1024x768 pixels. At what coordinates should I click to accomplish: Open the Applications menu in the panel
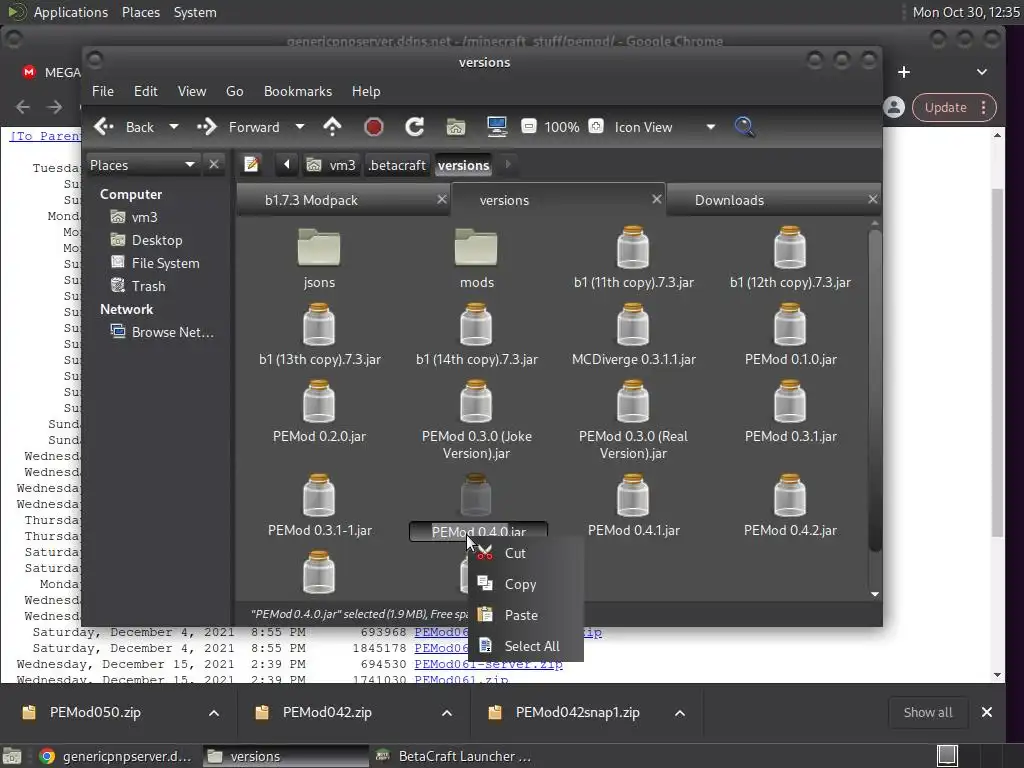tap(71, 12)
